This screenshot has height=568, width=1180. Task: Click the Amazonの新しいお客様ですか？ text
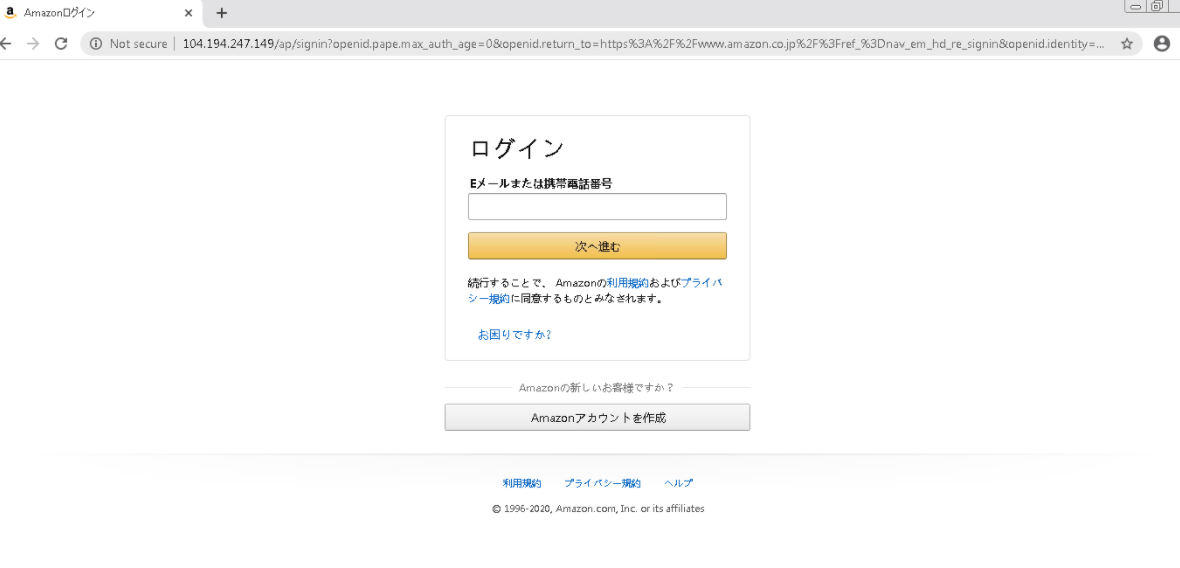[596, 387]
